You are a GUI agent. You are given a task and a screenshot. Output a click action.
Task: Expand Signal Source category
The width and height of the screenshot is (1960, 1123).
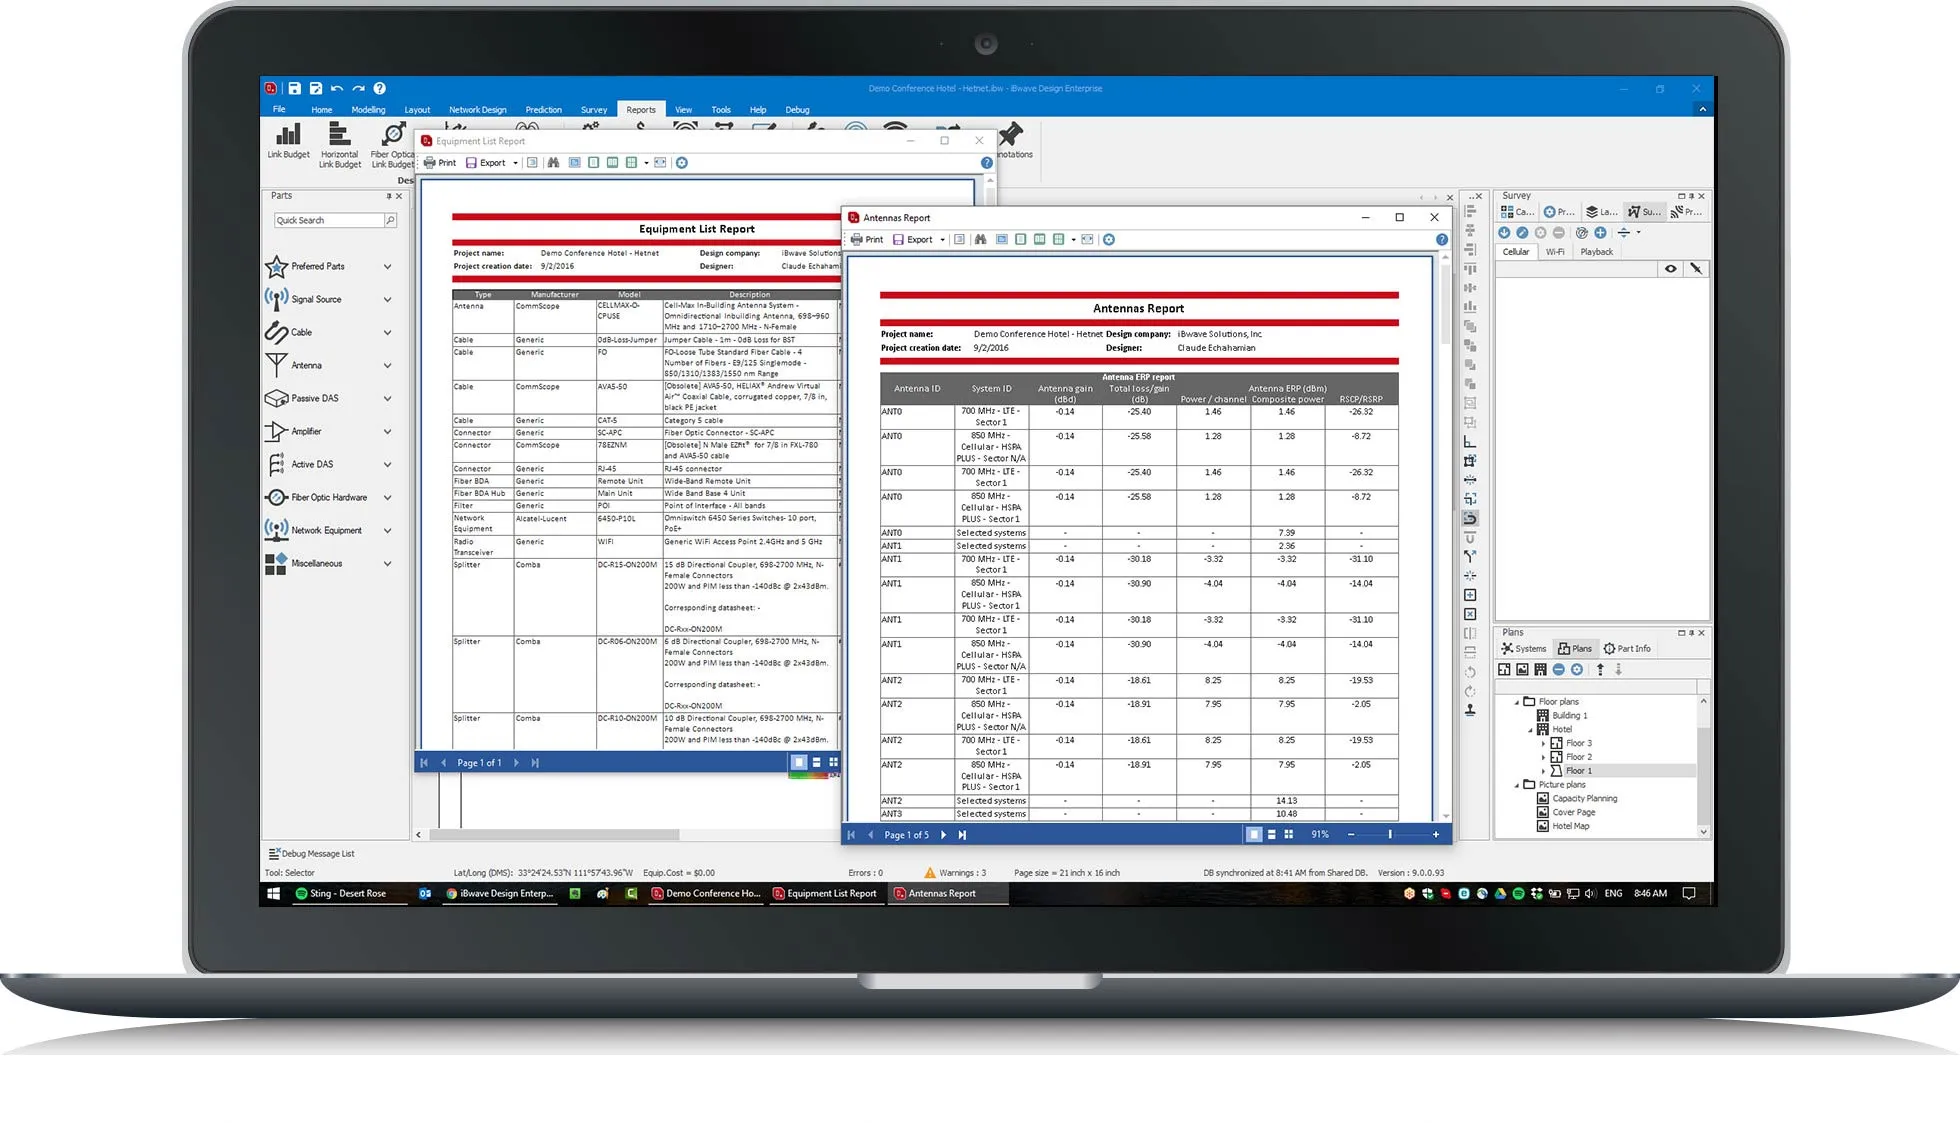[x=388, y=300]
